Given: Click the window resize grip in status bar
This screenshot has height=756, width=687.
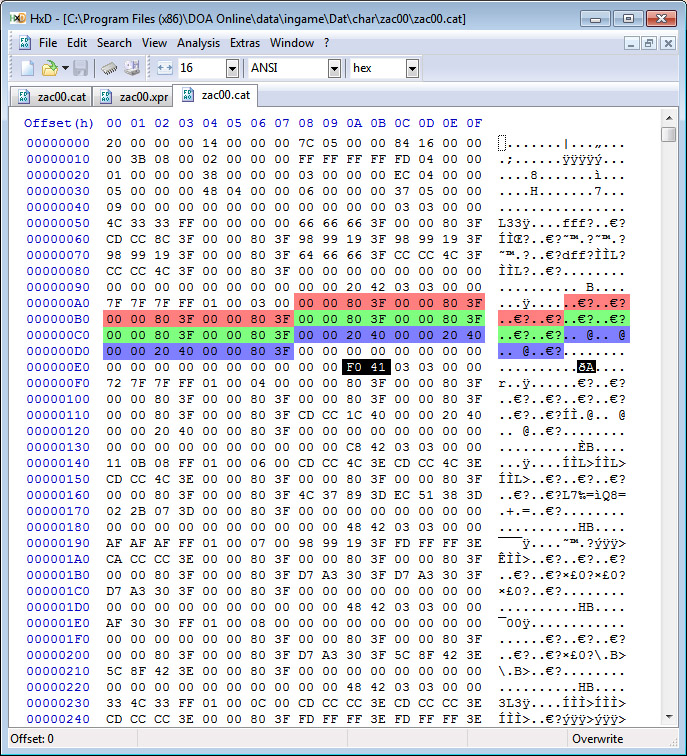Looking at the screenshot, I should coord(673,742).
